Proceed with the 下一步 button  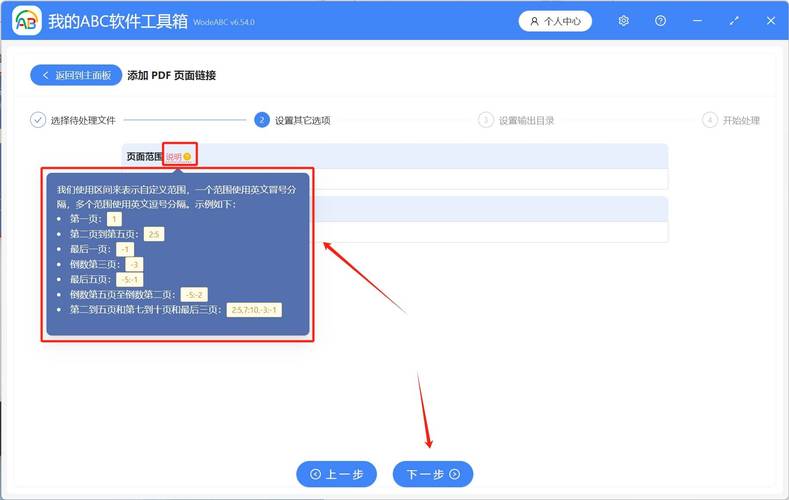(x=433, y=474)
